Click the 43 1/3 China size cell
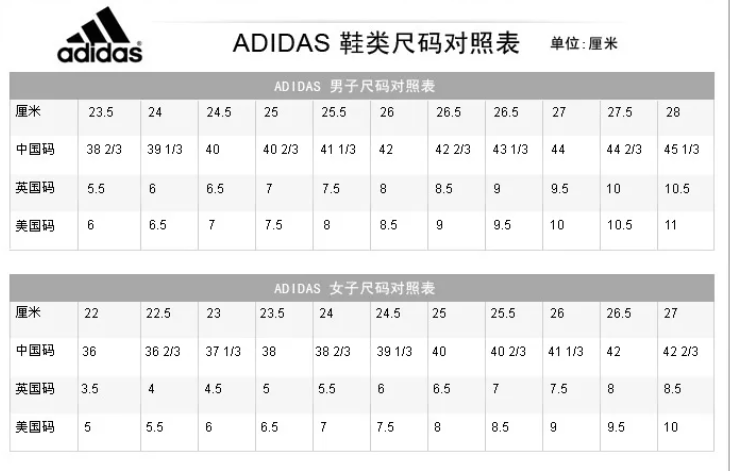730x471 pixels. point(511,150)
